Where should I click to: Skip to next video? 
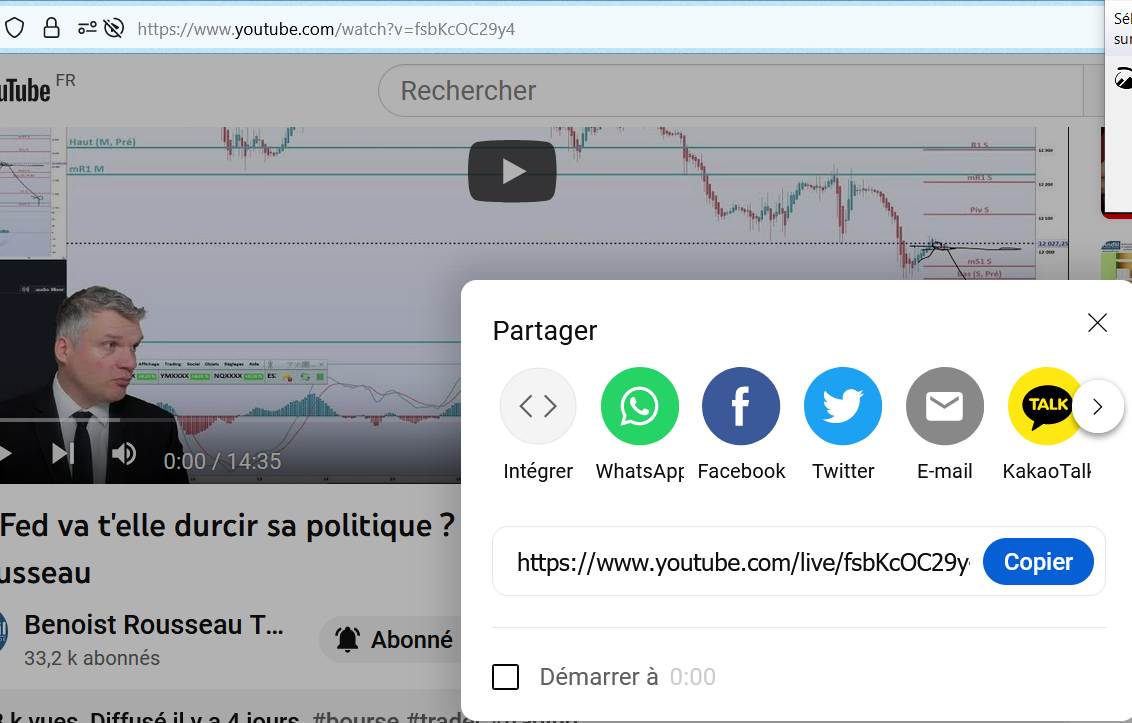tap(63, 454)
